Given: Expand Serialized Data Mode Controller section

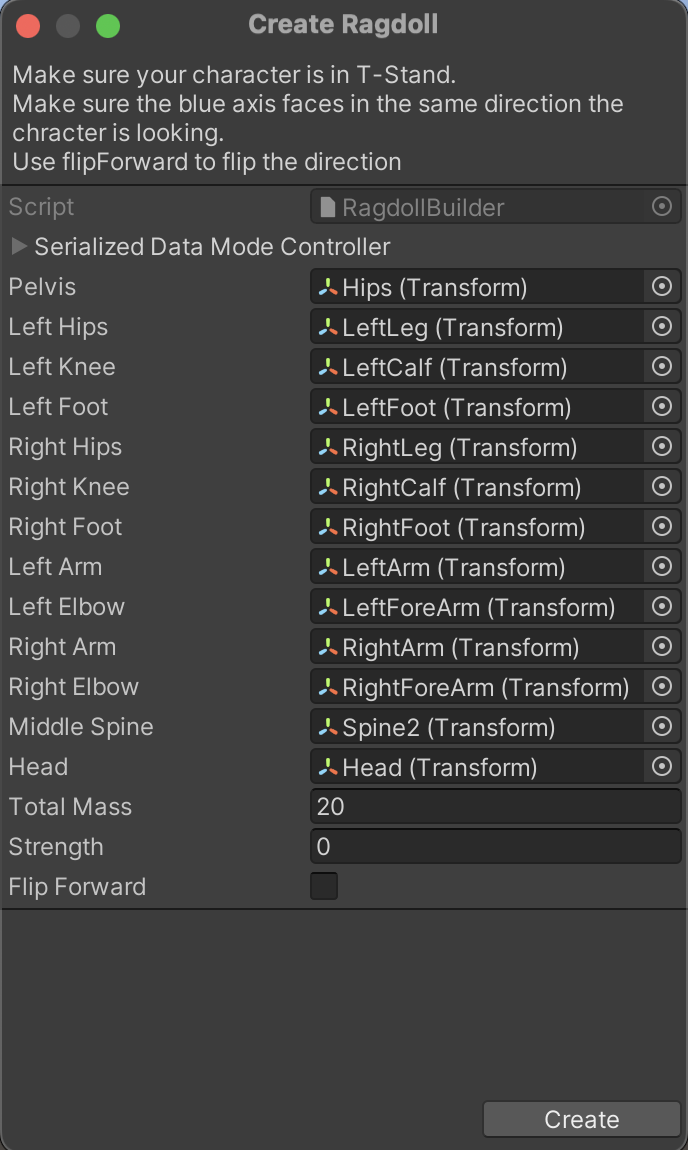Looking at the screenshot, I should [x=19, y=247].
